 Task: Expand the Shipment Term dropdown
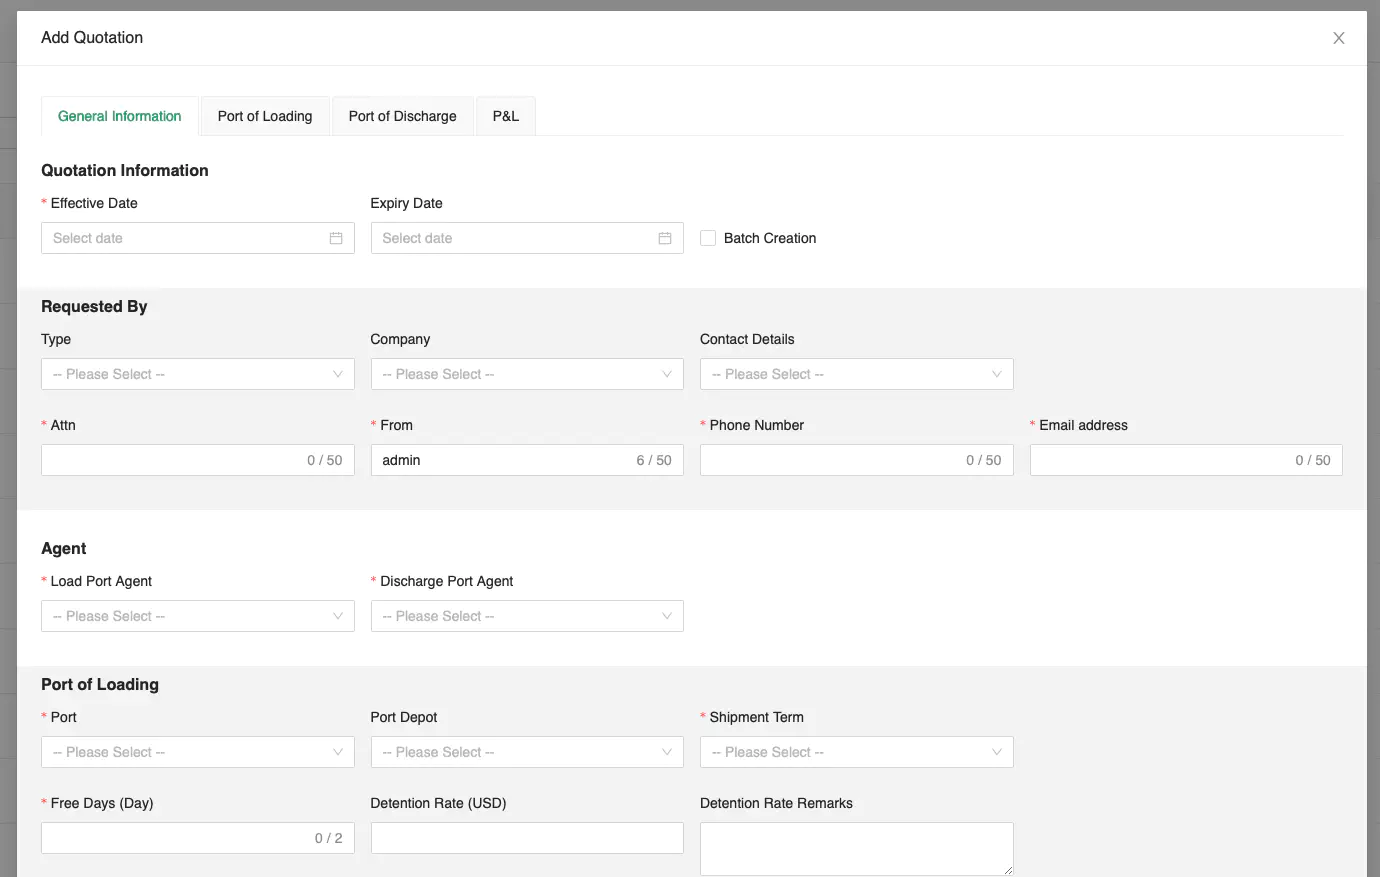point(857,752)
